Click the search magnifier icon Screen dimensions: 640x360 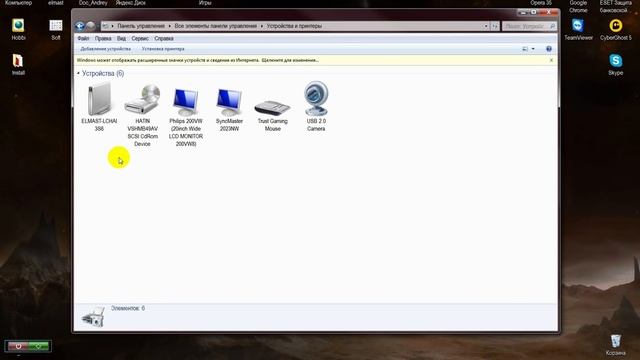pyautogui.click(x=552, y=26)
